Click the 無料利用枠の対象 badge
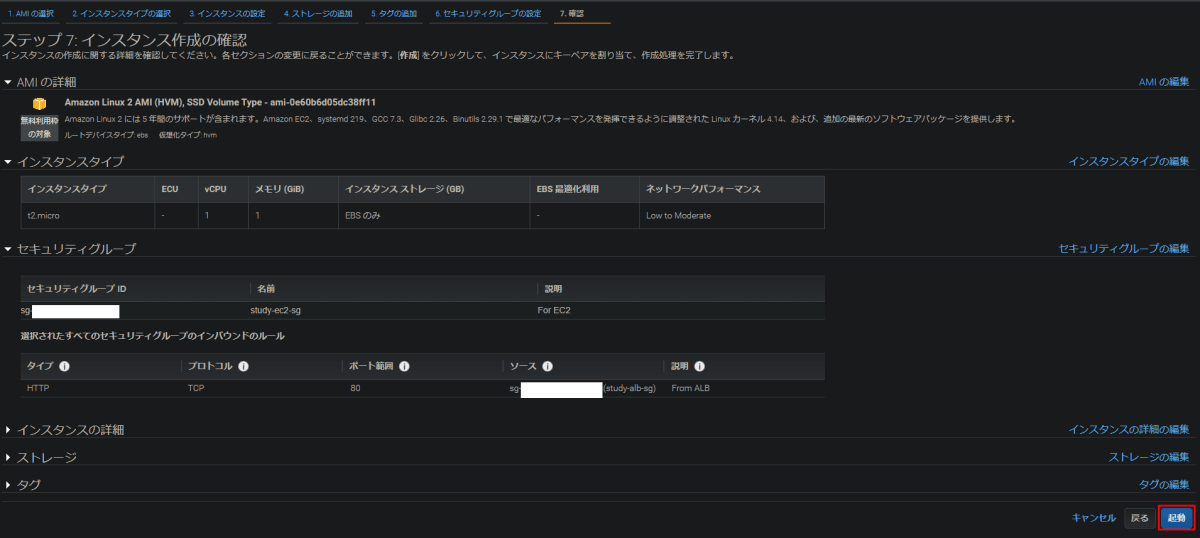The height and width of the screenshot is (538, 1200). point(40,127)
